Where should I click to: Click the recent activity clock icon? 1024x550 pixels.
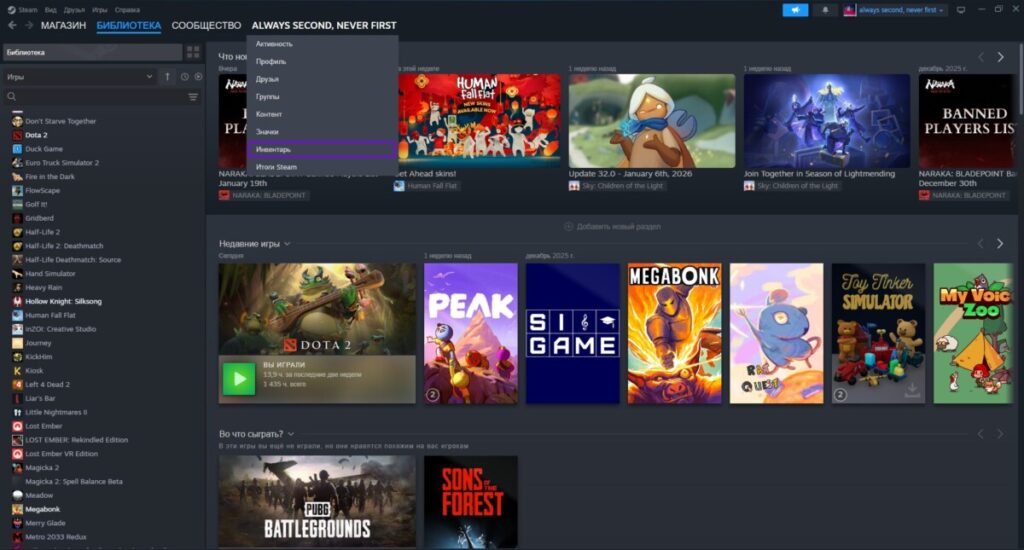(185, 76)
